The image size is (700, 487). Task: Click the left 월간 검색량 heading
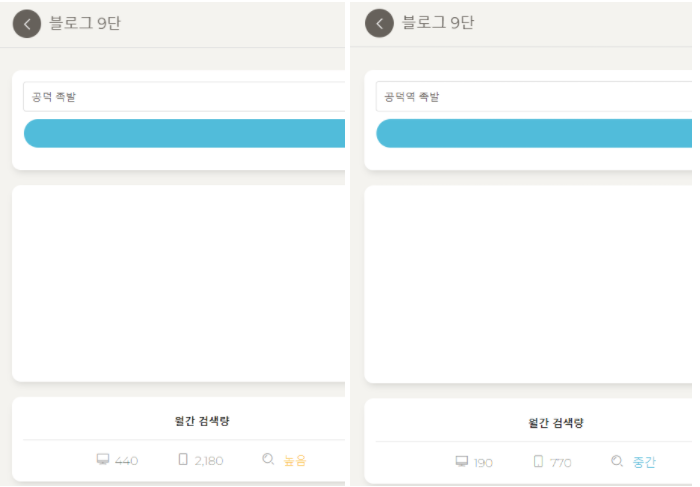coord(202,421)
